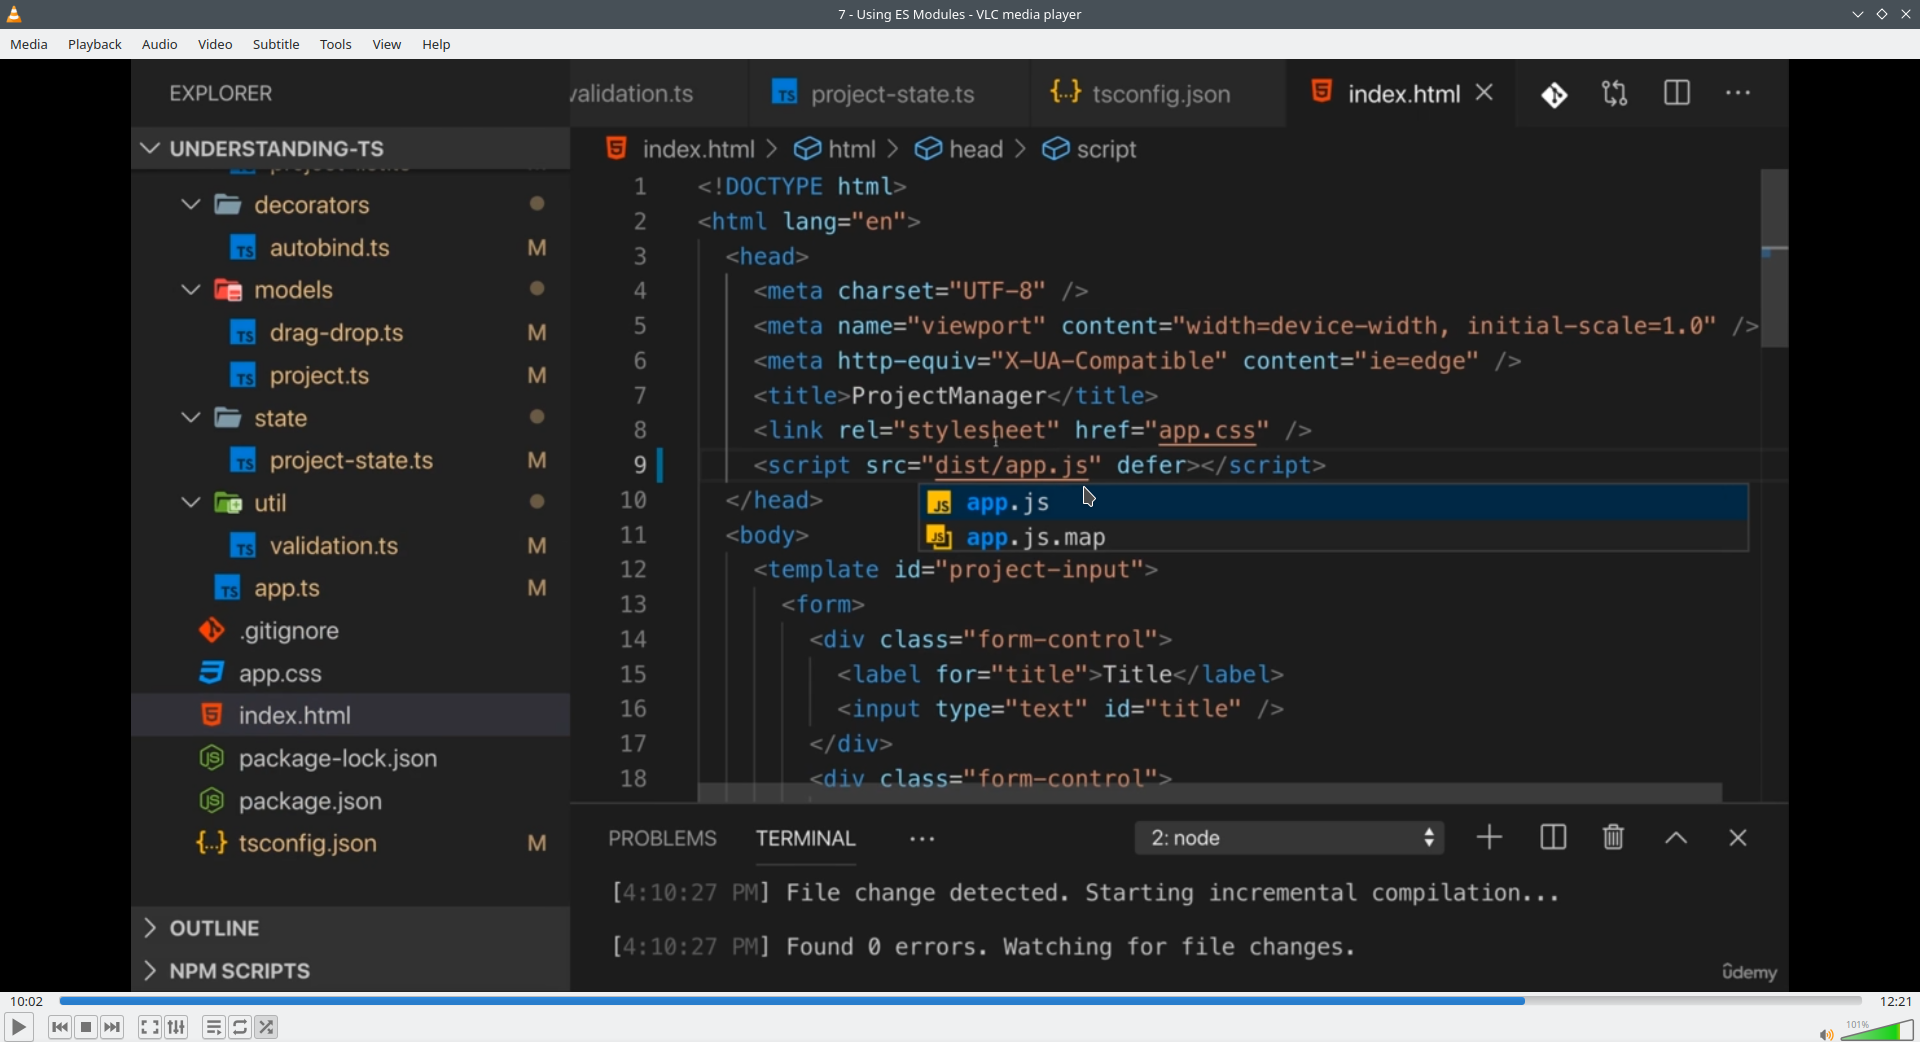
Task: Open the editor More Actions ellipsis
Action: [x=1739, y=93]
